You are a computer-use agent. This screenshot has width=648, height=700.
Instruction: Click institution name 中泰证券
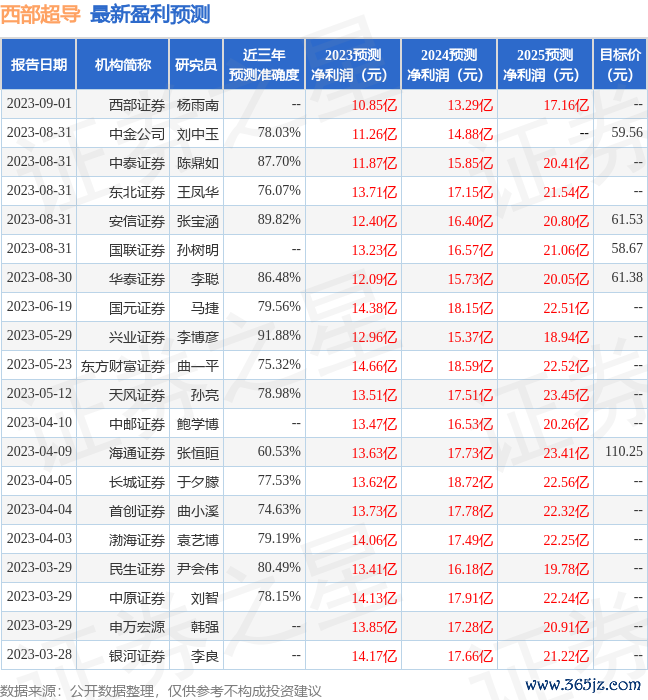[137, 163]
